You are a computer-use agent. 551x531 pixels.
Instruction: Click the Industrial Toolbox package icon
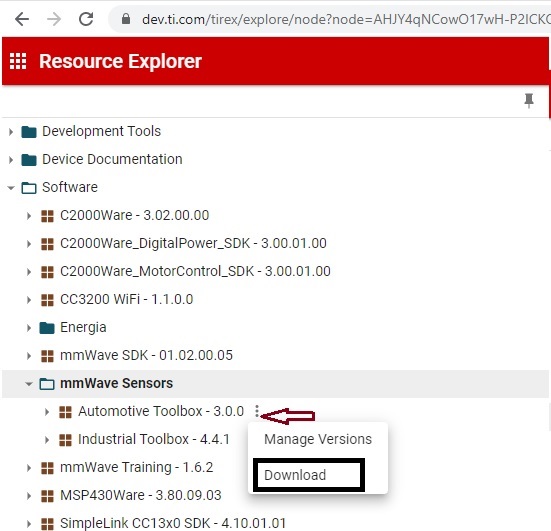click(65, 440)
